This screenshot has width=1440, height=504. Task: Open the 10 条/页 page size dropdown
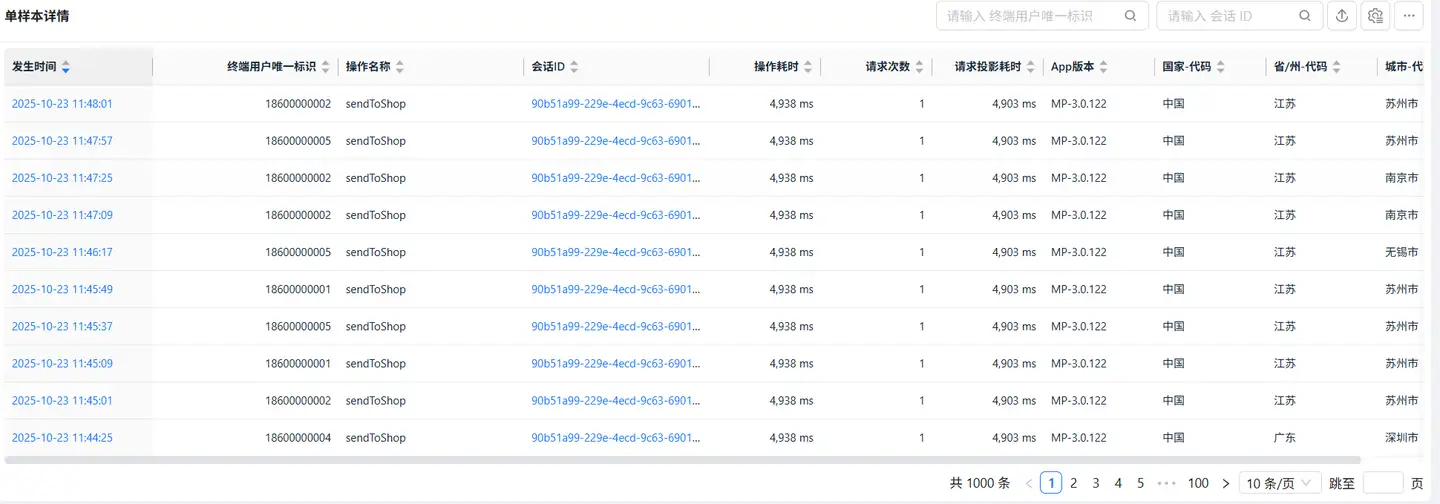pyautogui.click(x=1280, y=483)
